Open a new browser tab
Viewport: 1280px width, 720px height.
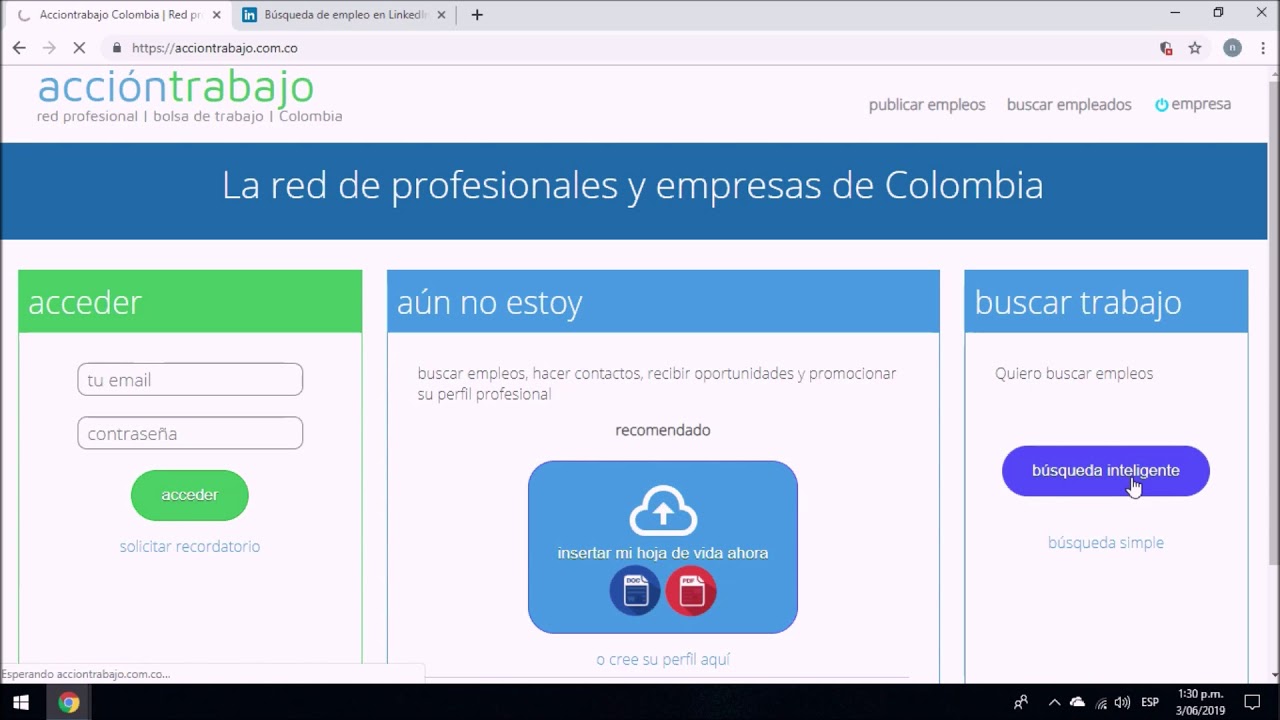[x=477, y=15]
